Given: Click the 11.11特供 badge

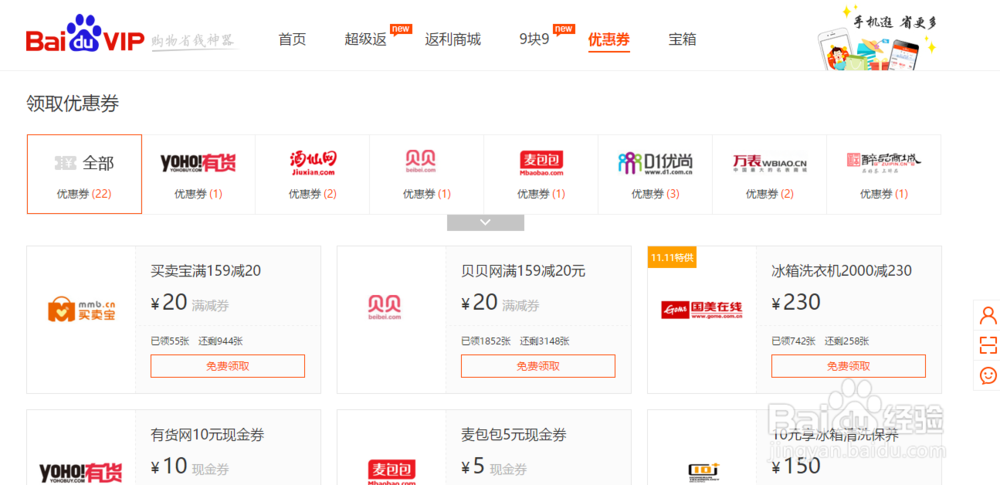Looking at the screenshot, I should pyautogui.click(x=673, y=258).
